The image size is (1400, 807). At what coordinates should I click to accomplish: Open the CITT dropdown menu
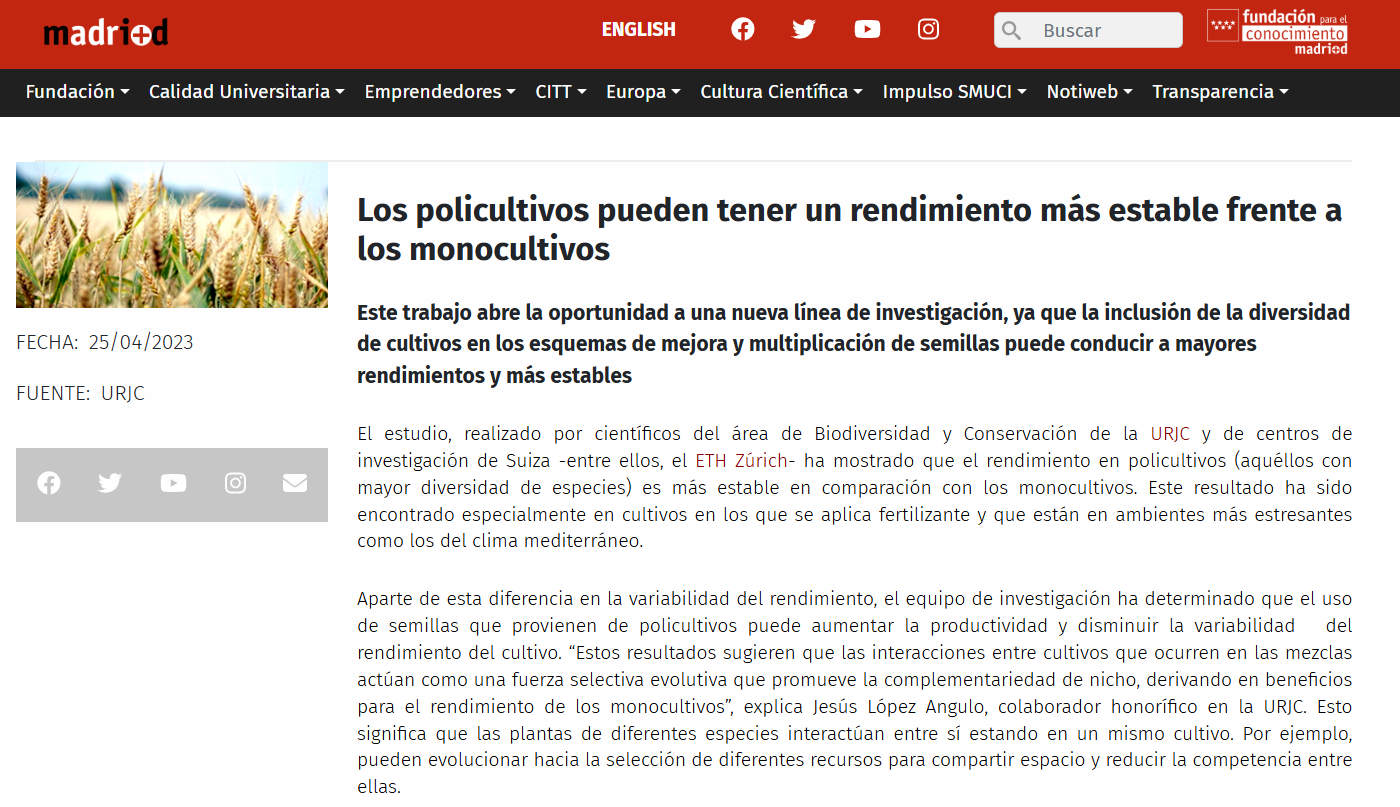pos(561,92)
